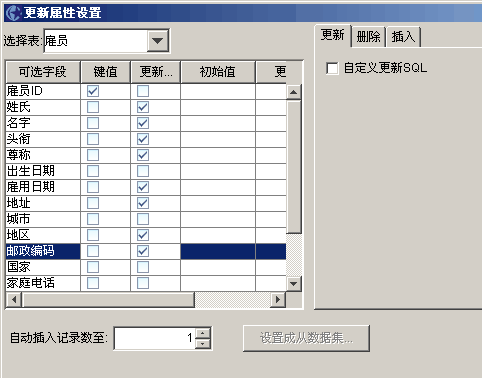The width and height of the screenshot is (482, 378).
Task: Click the dialog title bar application icon
Action: pos(13,13)
